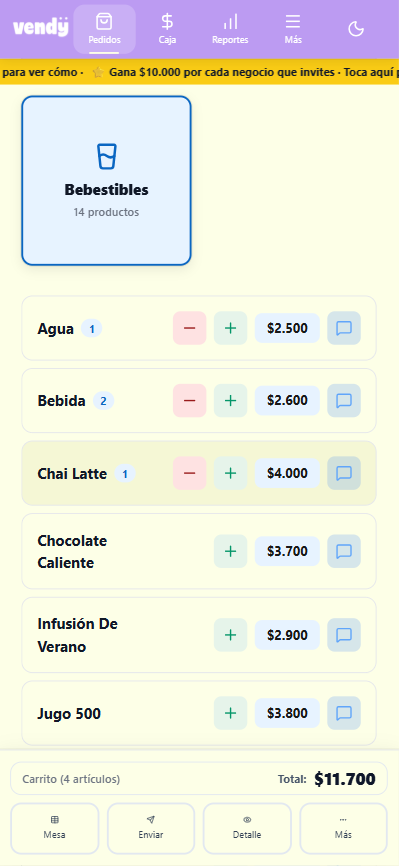
Task: Switch to the Caja tab
Action: [167, 29]
